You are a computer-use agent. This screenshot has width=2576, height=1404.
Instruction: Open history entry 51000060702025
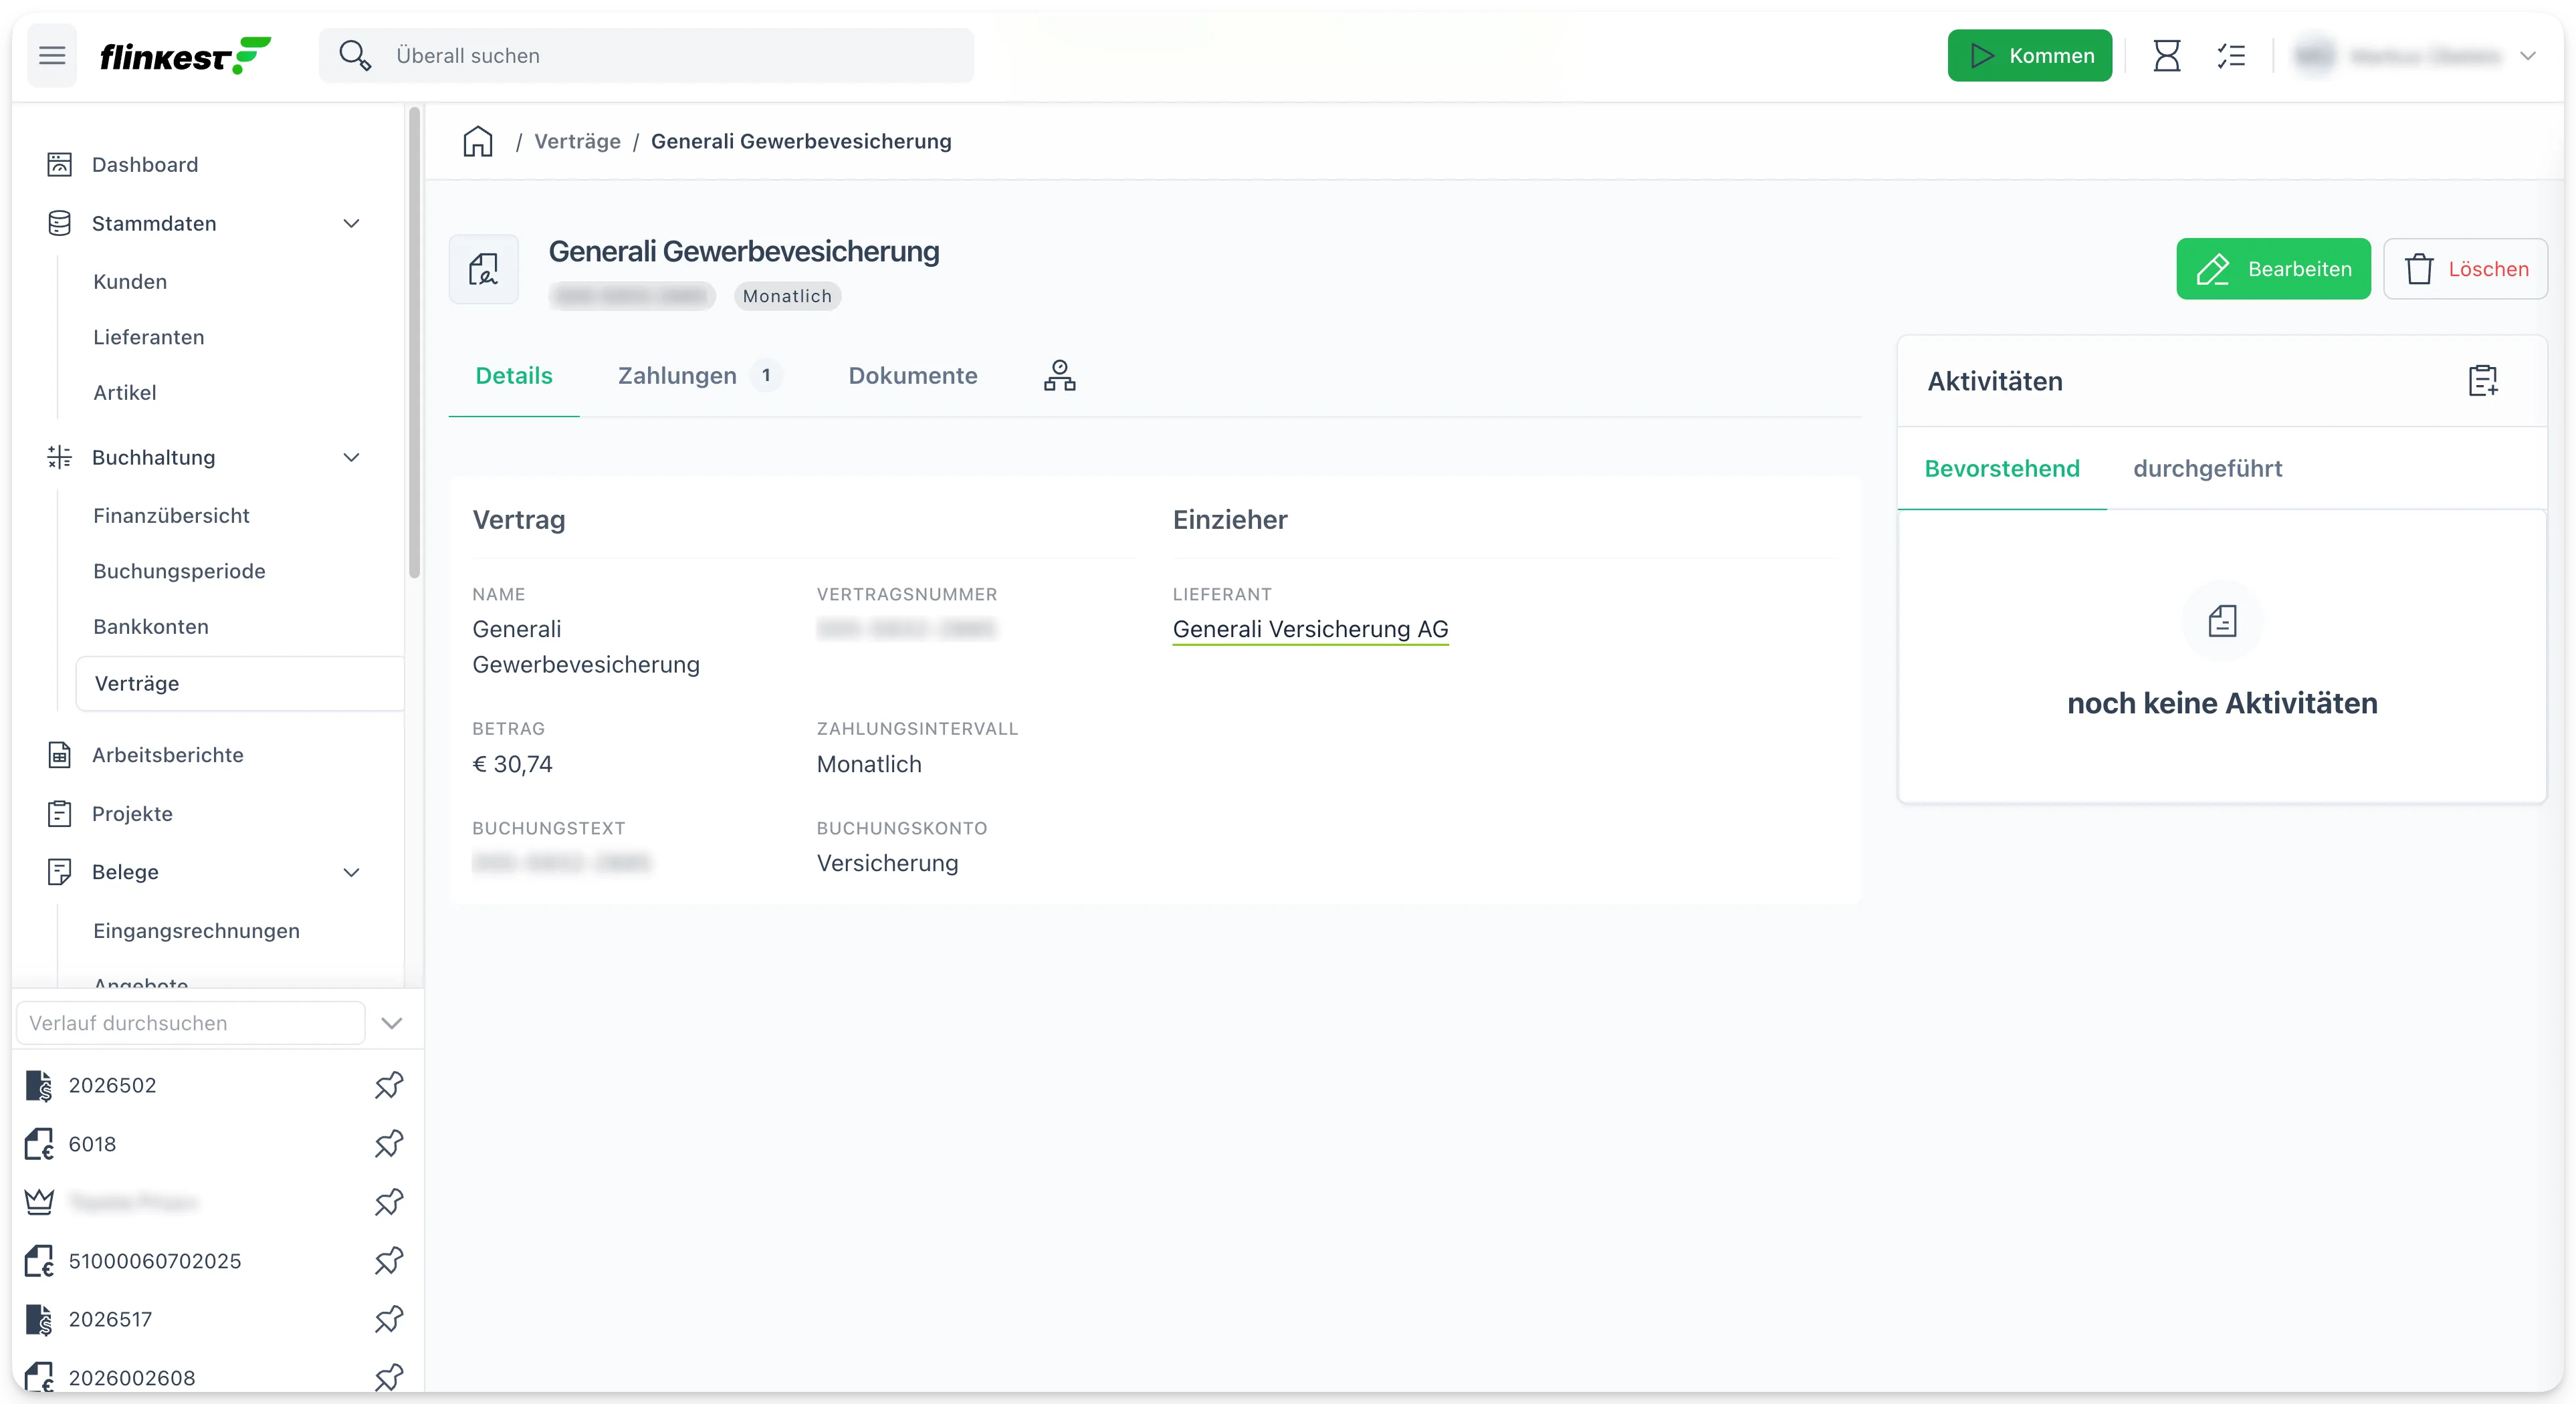point(155,1261)
